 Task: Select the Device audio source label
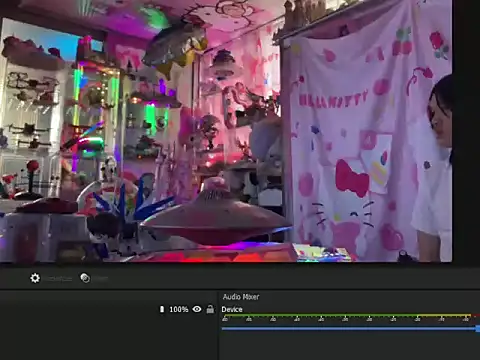(x=232, y=309)
